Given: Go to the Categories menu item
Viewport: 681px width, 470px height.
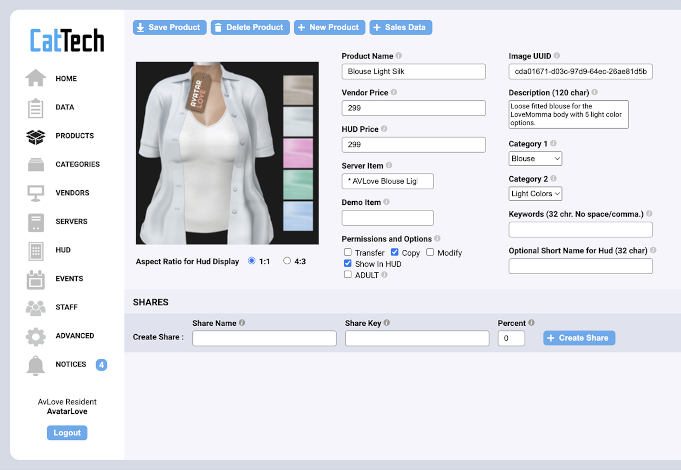Looking at the screenshot, I should [77, 165].
